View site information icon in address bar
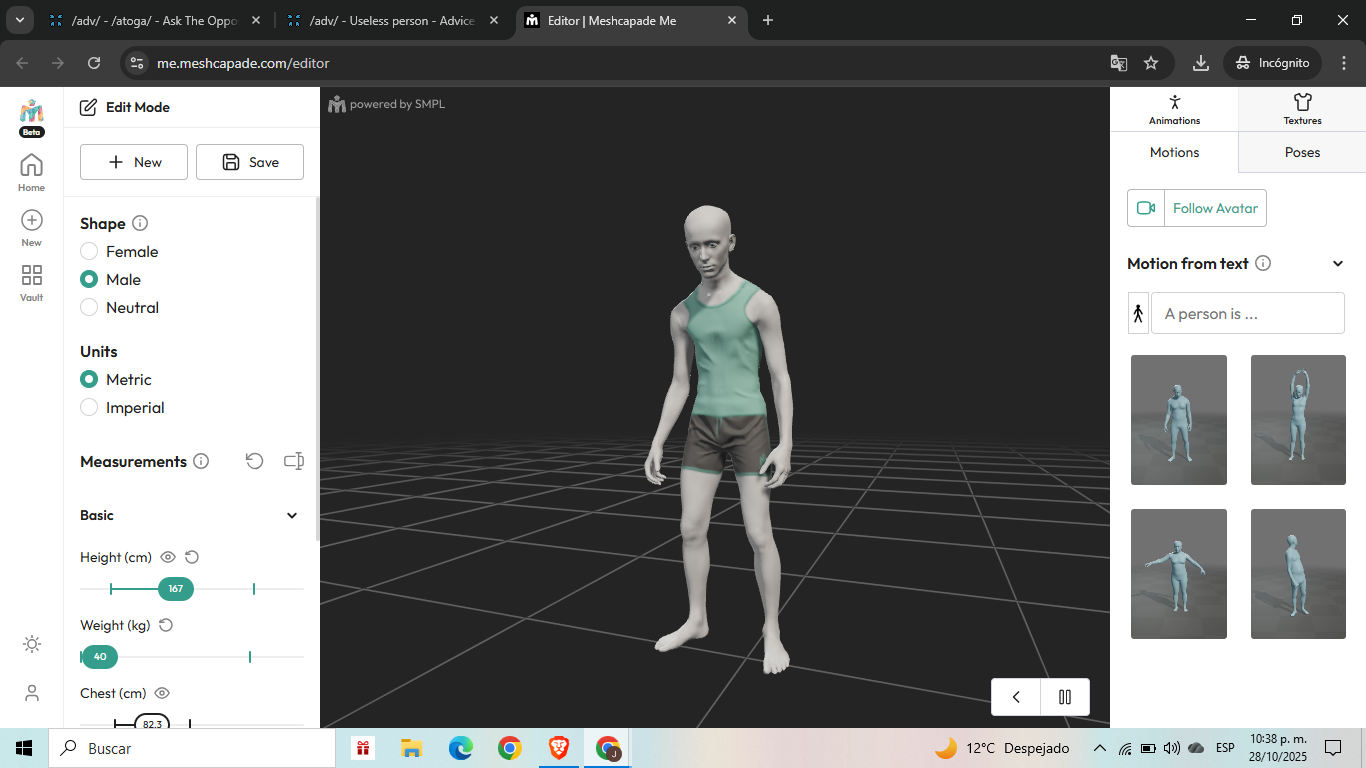Viewport: 1366px width, 768px height. coord(137,63)
